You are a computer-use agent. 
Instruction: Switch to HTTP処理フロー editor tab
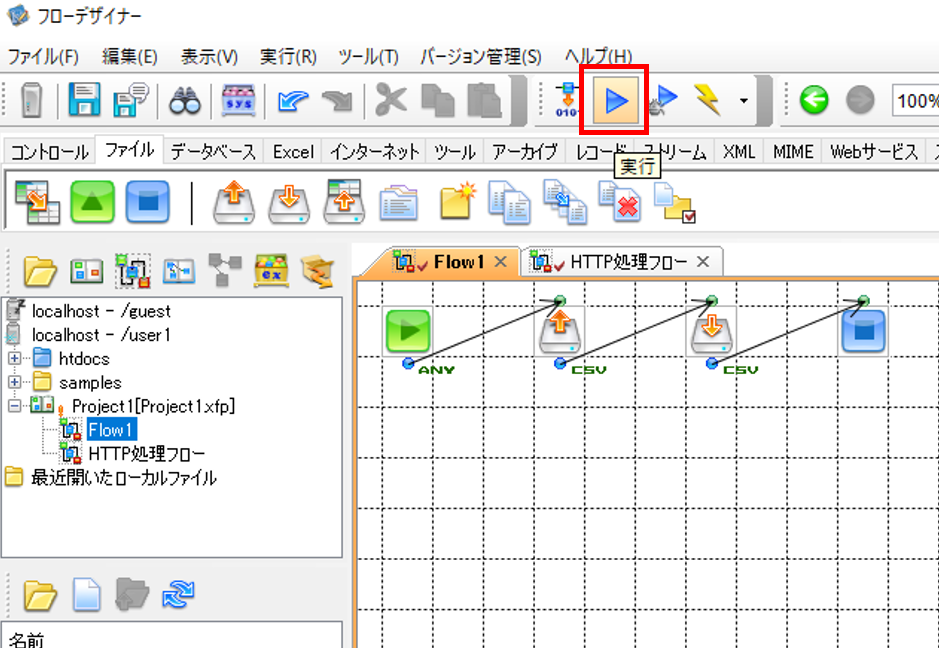coord(628,262)
